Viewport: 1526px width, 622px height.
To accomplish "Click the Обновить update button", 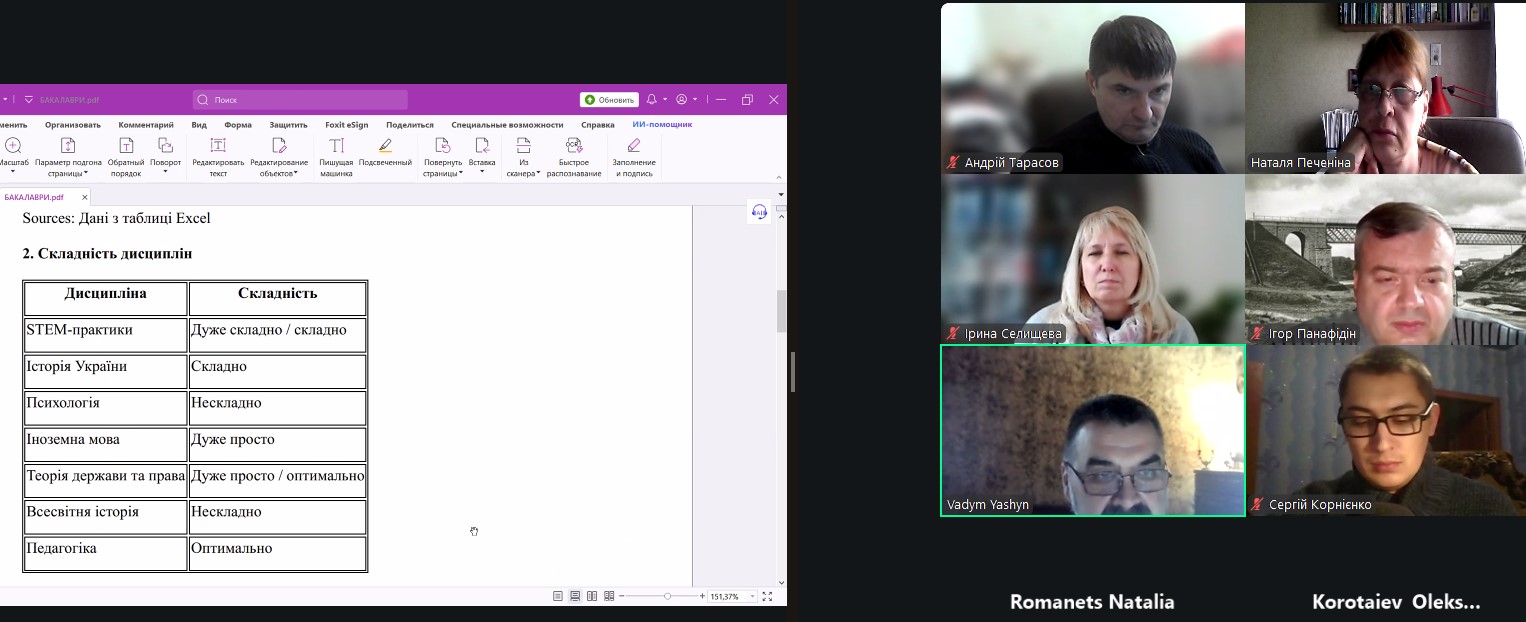I will 609,100.
